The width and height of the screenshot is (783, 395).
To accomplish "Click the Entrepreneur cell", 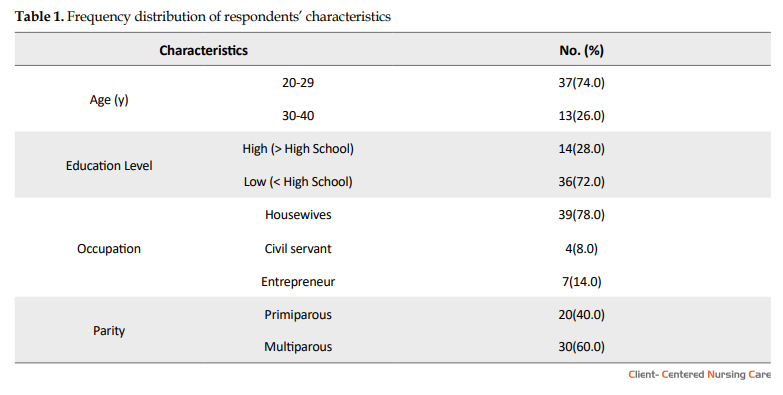I will [298, 282].
